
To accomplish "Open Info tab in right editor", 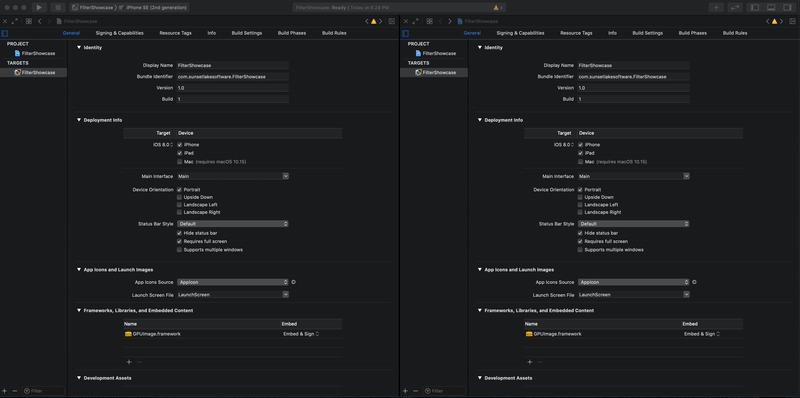I will tap(612, 33).
